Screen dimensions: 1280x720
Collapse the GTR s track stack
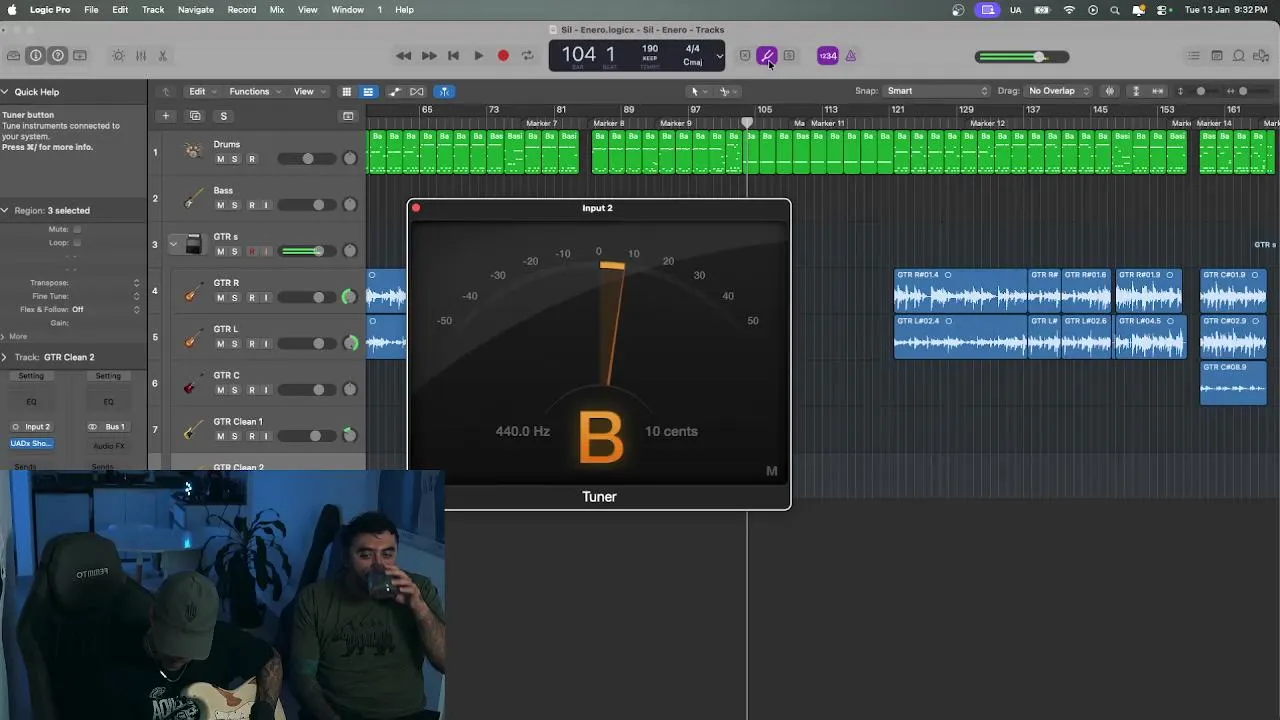[x=173, y=244]
